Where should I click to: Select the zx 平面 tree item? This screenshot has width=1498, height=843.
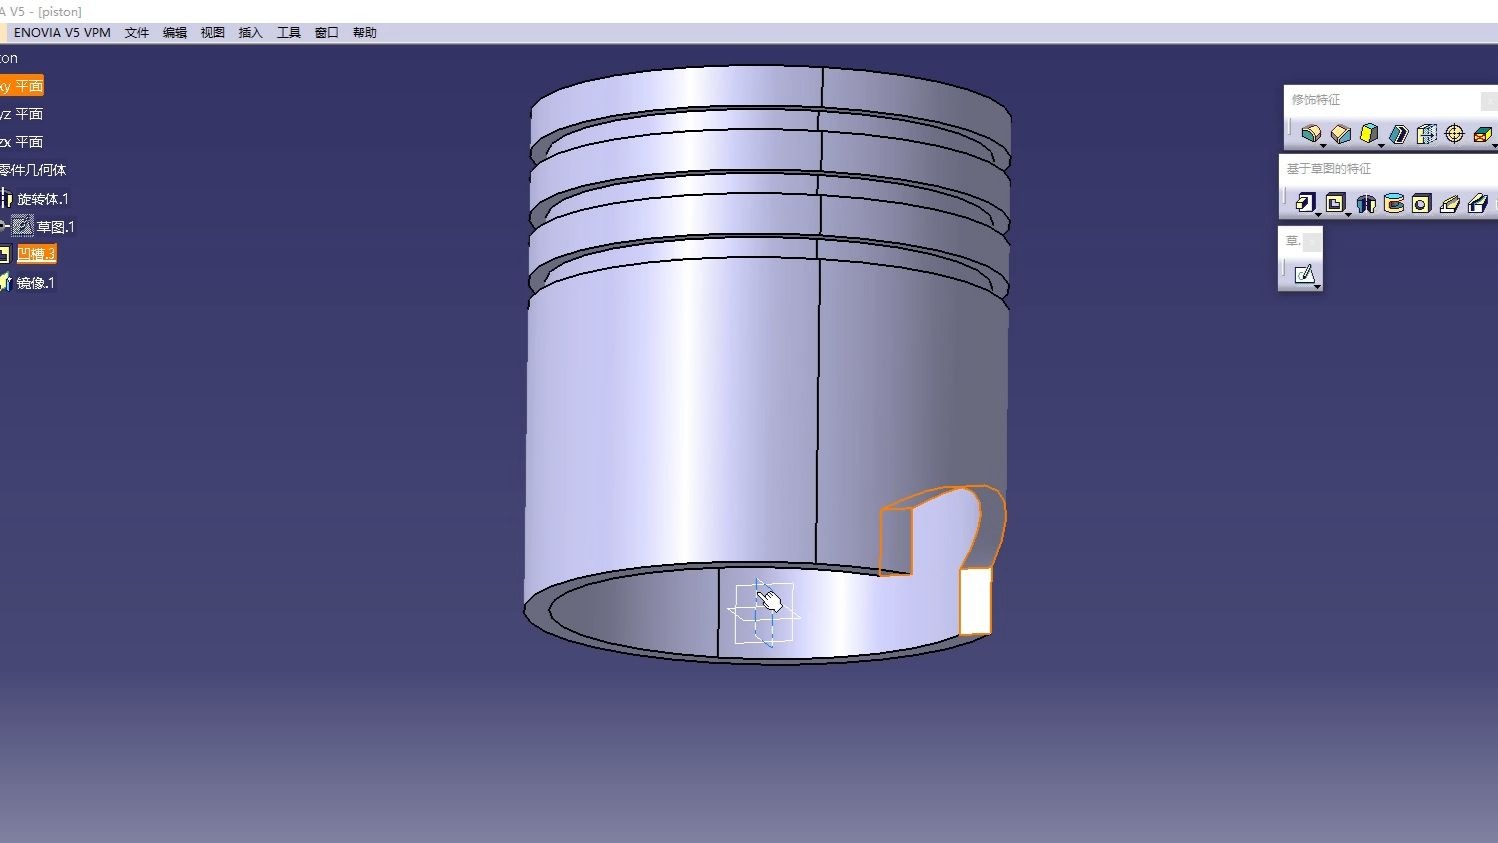click(x=21, y=142)
